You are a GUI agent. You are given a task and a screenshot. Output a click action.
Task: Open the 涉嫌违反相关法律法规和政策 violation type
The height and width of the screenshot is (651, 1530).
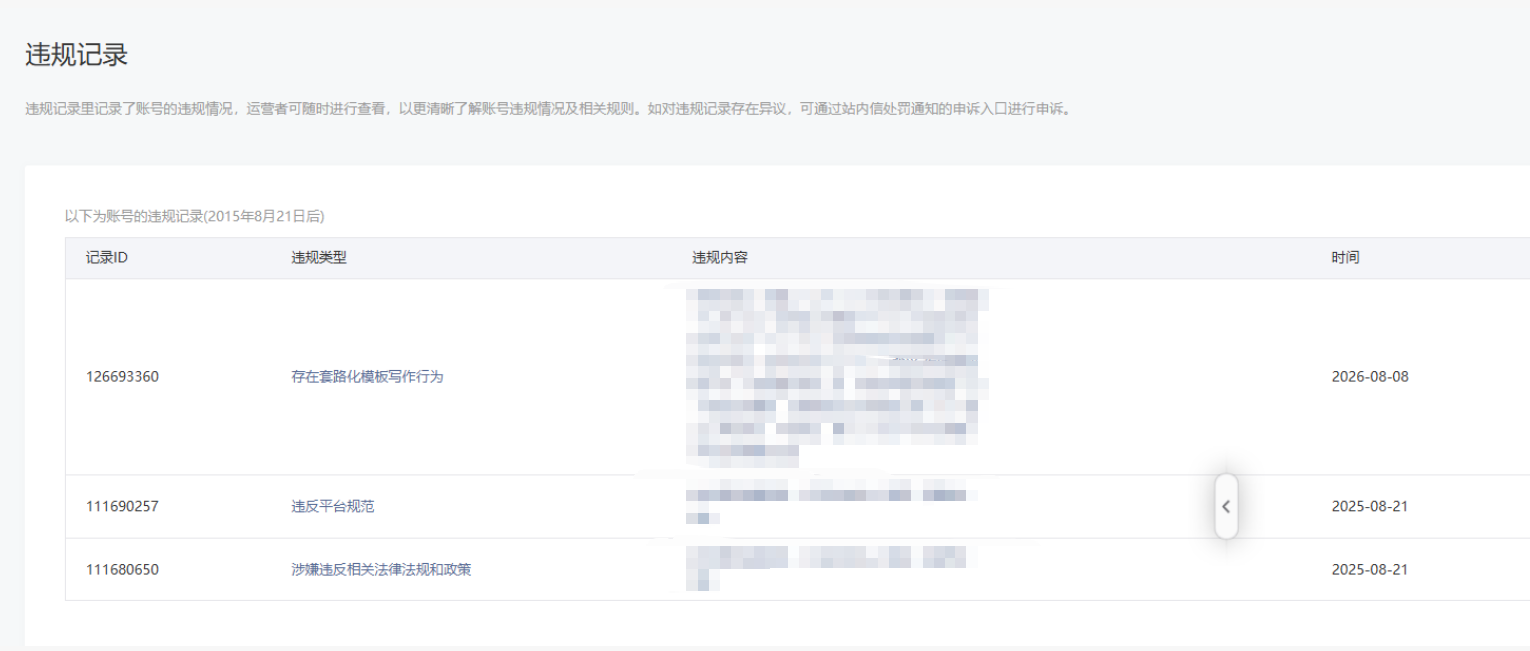pyautogui.click(x=381, y=570)
